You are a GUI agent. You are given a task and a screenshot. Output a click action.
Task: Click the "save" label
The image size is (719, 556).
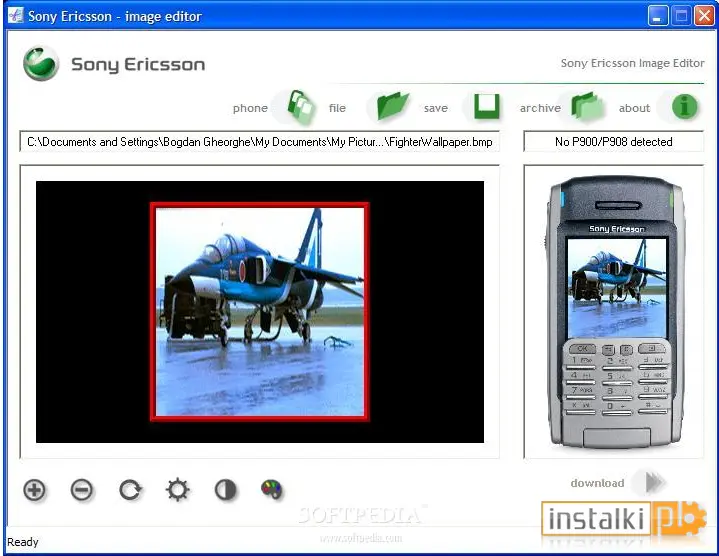pos(436,108)
